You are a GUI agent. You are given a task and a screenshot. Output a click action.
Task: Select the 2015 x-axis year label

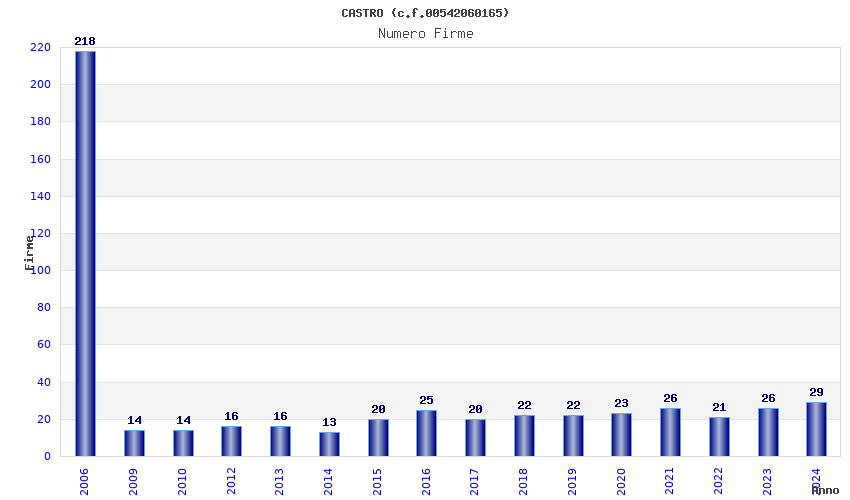point(377,482)
